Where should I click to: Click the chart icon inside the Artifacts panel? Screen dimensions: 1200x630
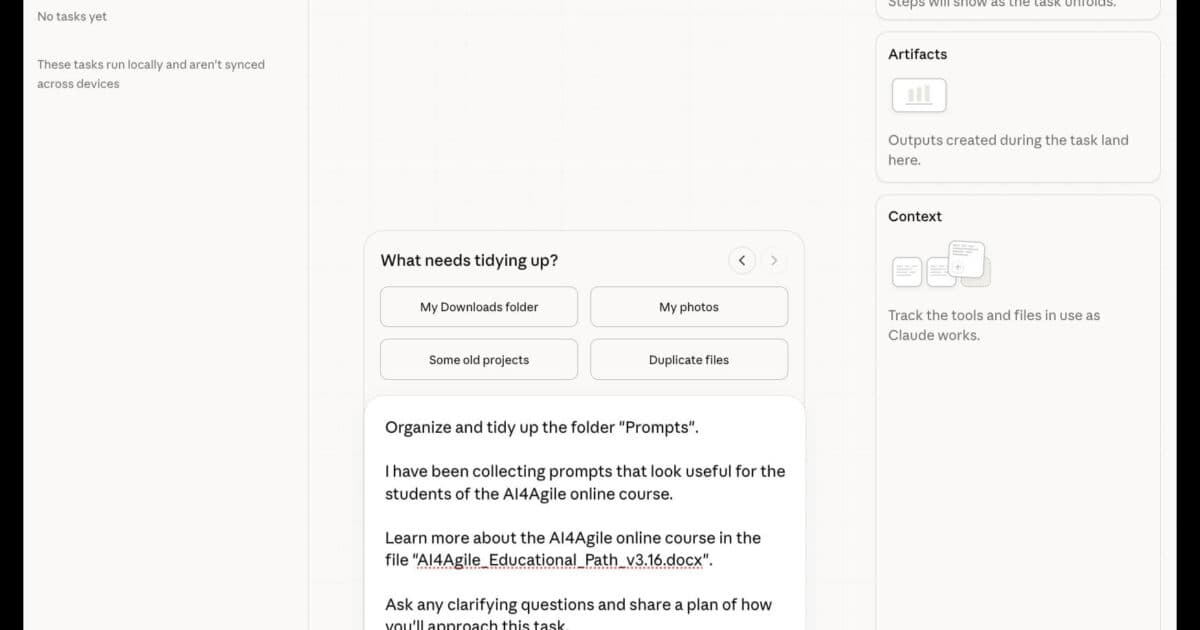click(918, 94)
